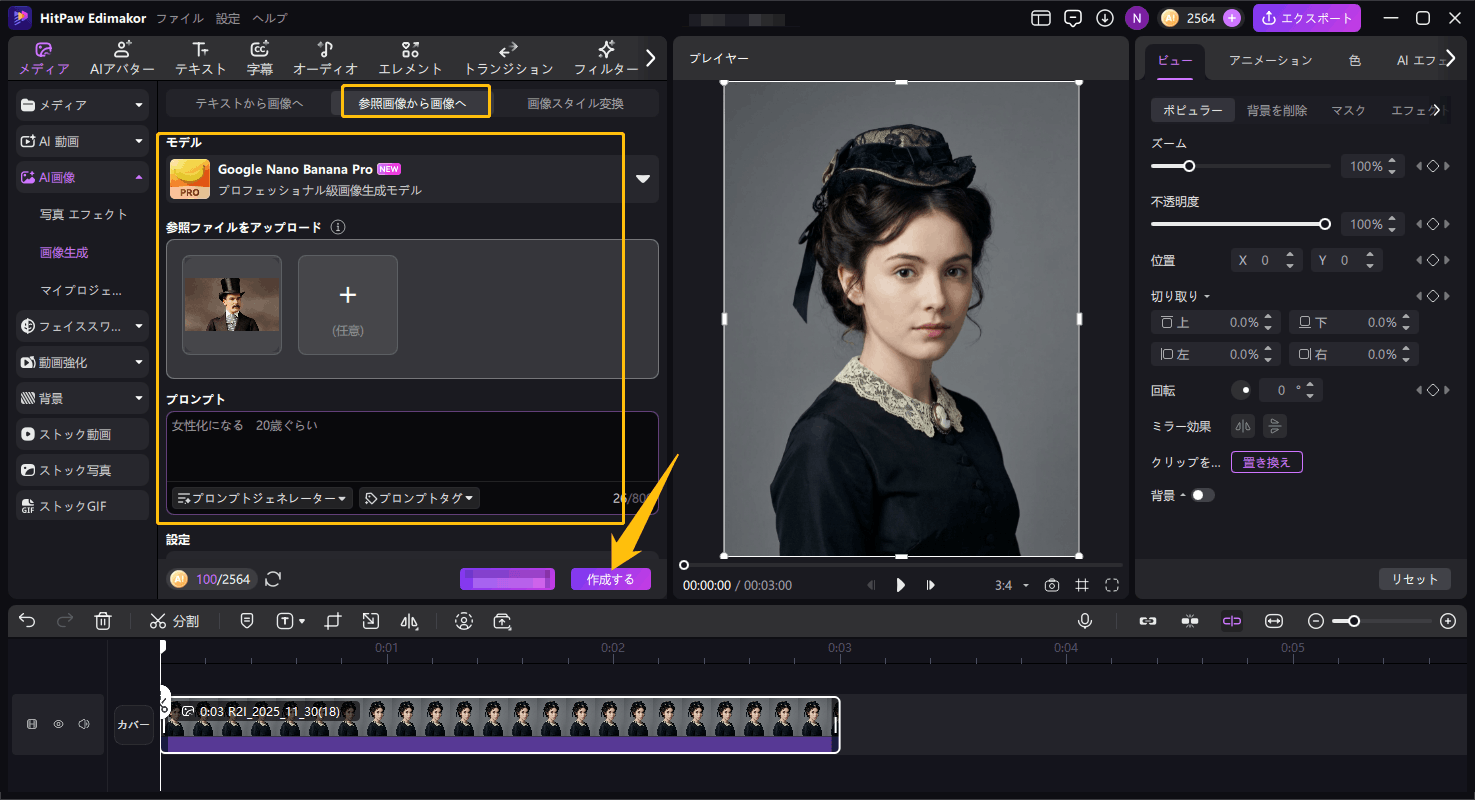
Task: Toggle vertical mirror effect for the clip
Action: [x=1274, y=425]
